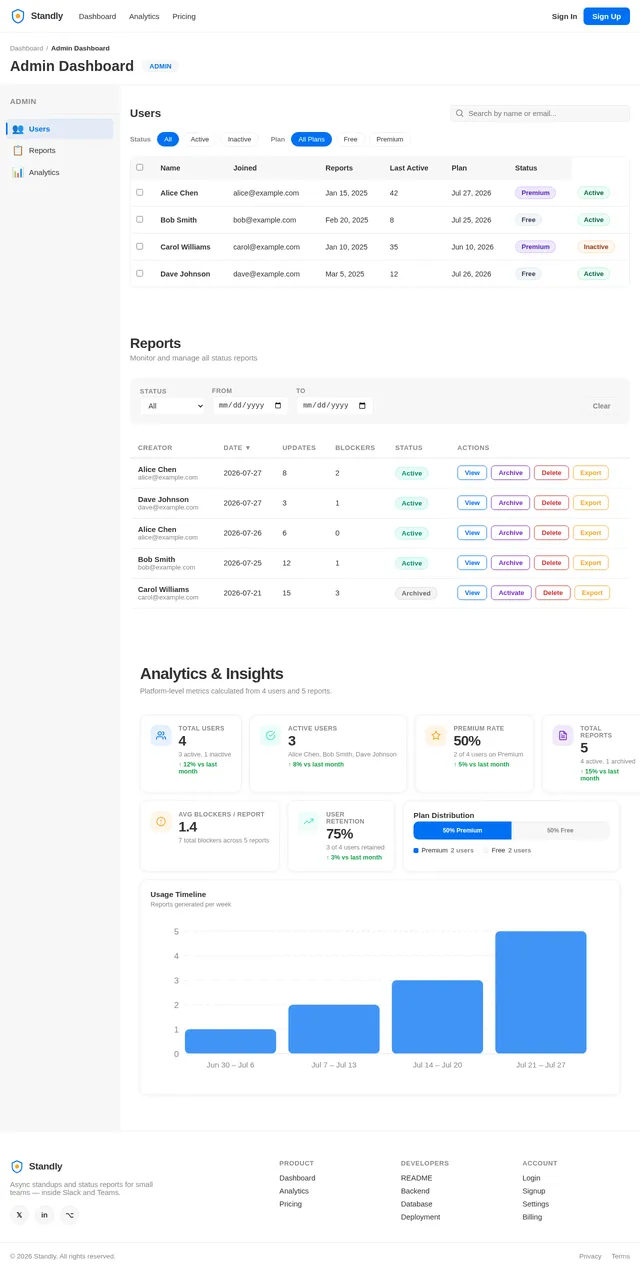Filter users by Inactive status
This screenshot has height=1270, width=640.
239,139
